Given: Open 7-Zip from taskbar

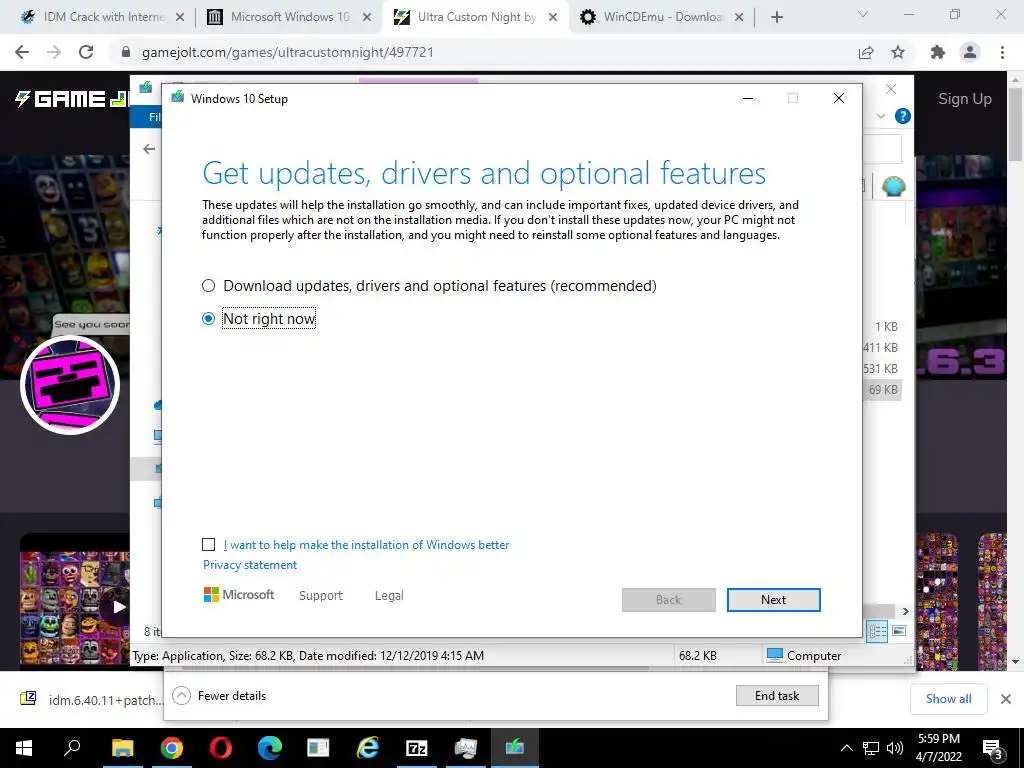Looking at the screenshot, I should coord(417,748).
